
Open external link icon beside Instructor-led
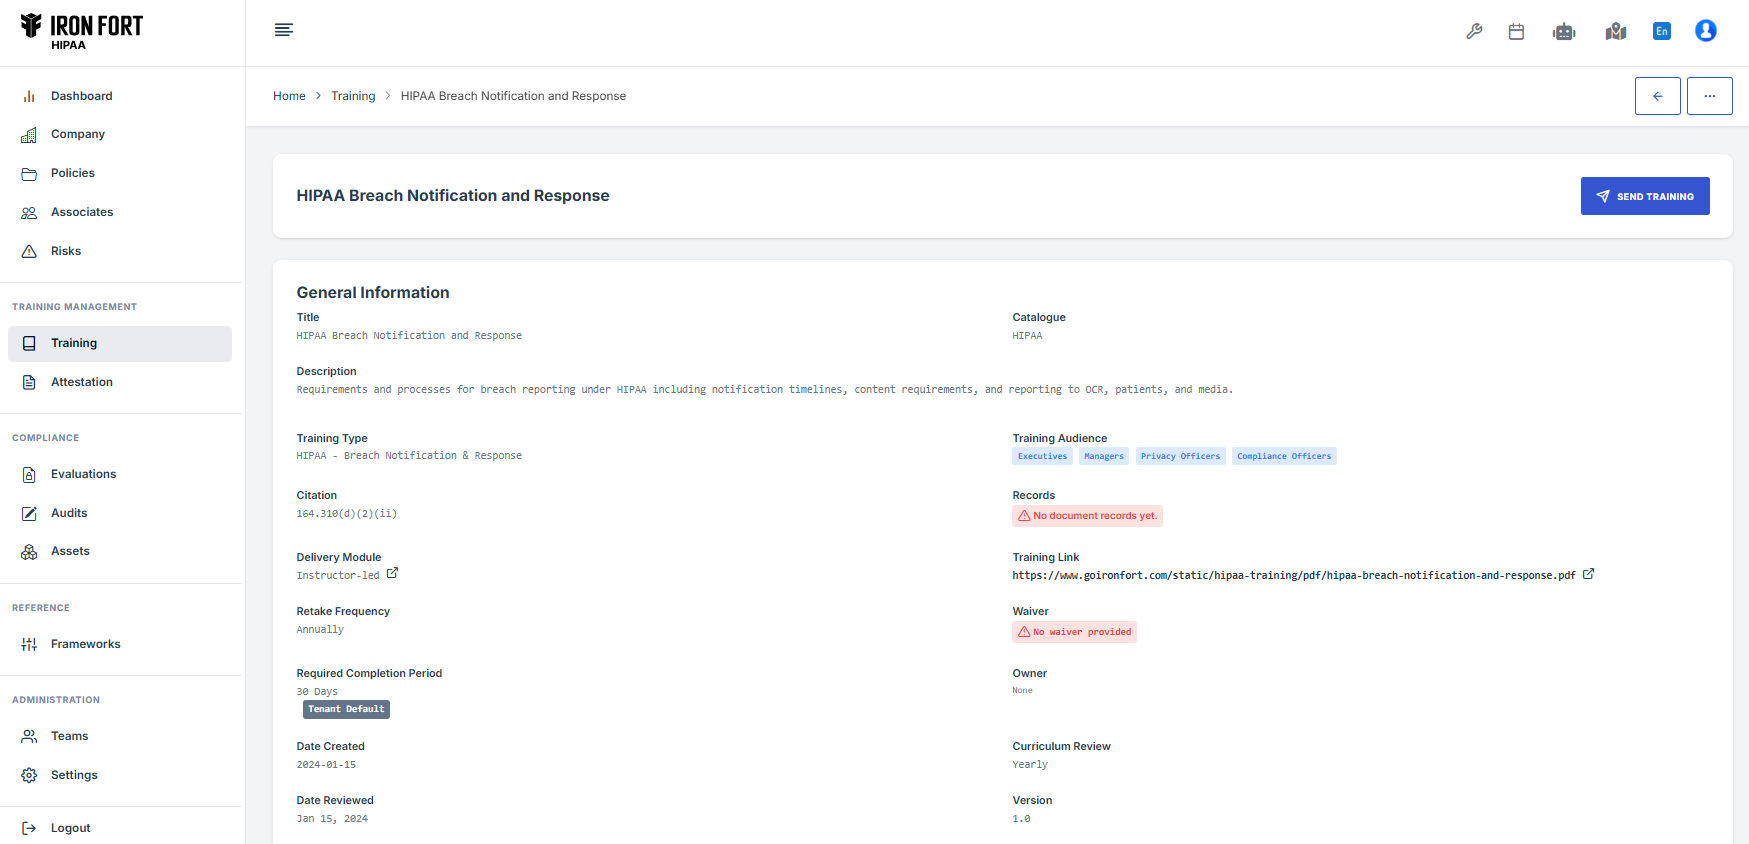[392, 574]
